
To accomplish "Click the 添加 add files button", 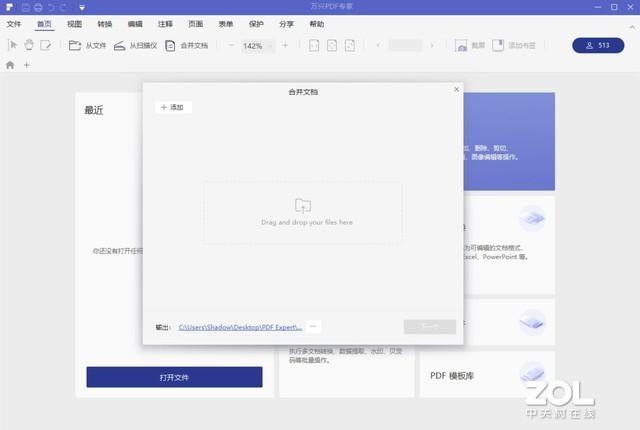I will point(173,107).
